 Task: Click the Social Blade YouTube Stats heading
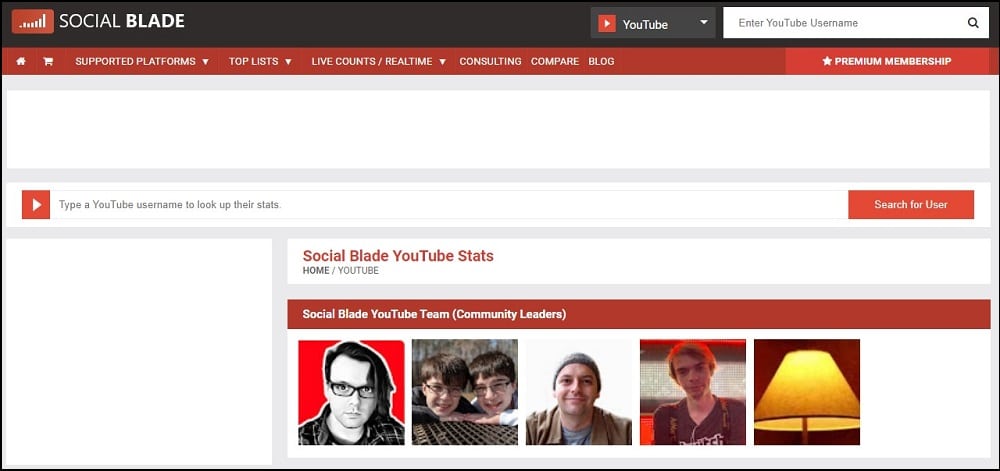coord(398,256)
